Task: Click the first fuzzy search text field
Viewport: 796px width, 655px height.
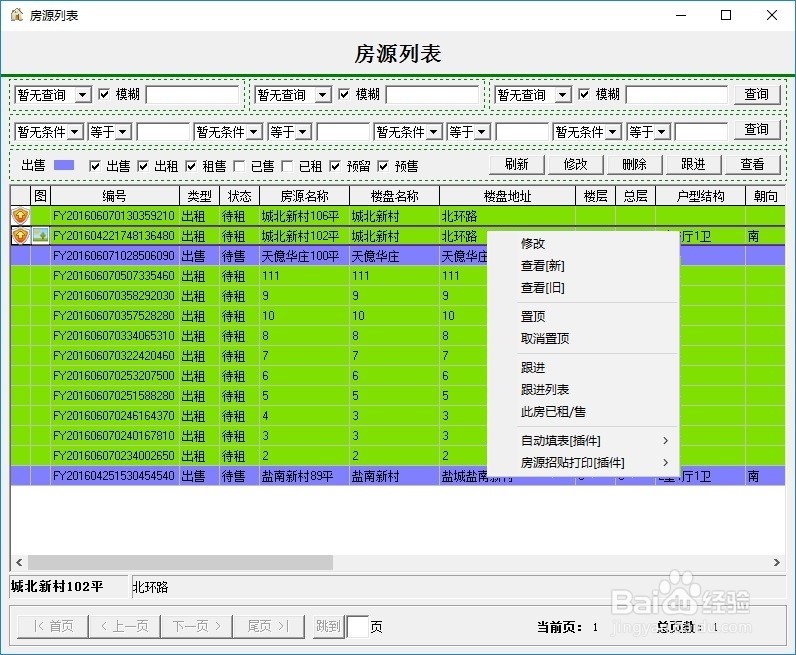Action: coord(192,94)
